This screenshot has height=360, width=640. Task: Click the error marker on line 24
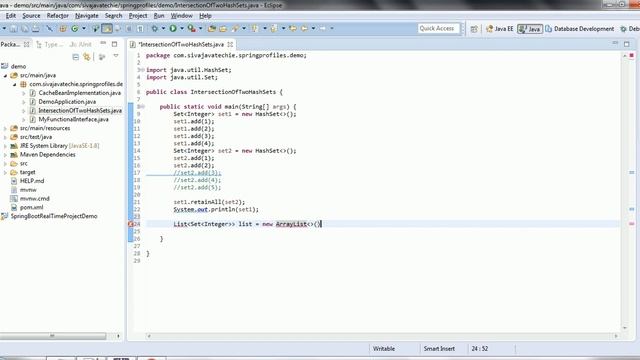click(131, 224)
